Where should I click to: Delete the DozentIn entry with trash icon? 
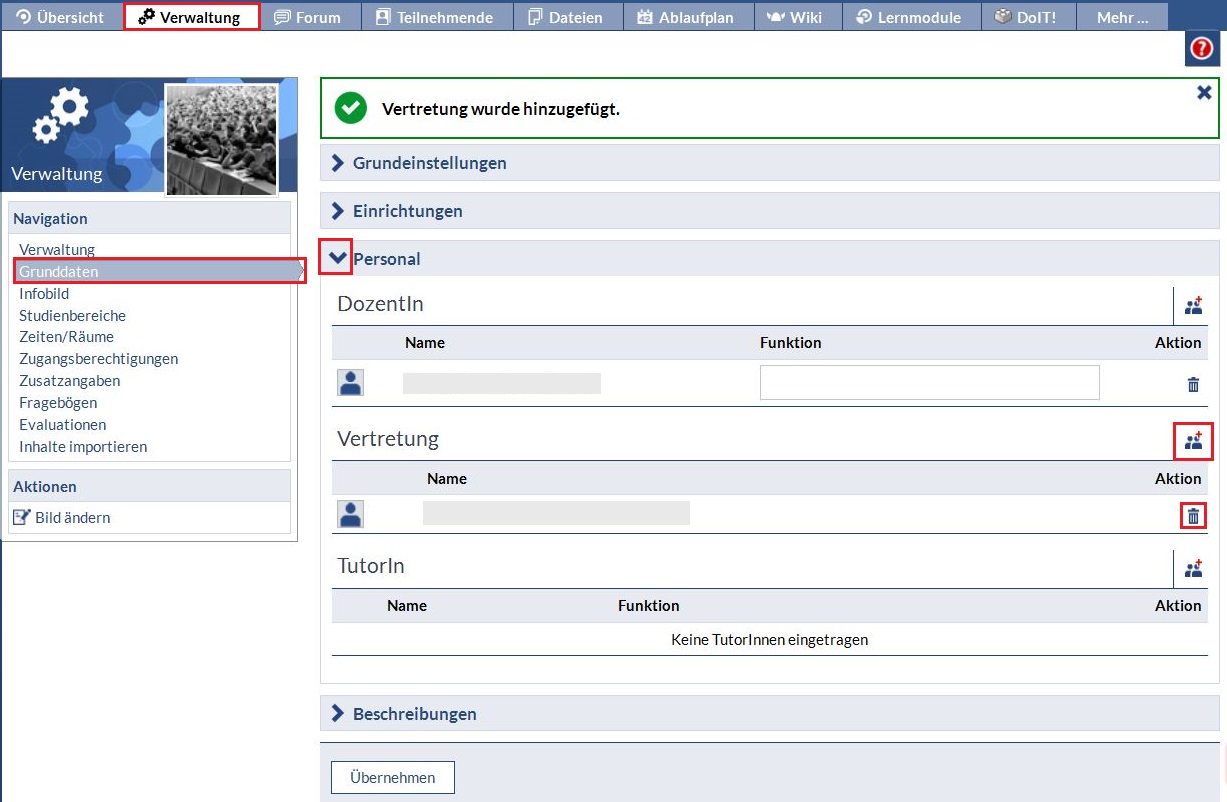1193,384
